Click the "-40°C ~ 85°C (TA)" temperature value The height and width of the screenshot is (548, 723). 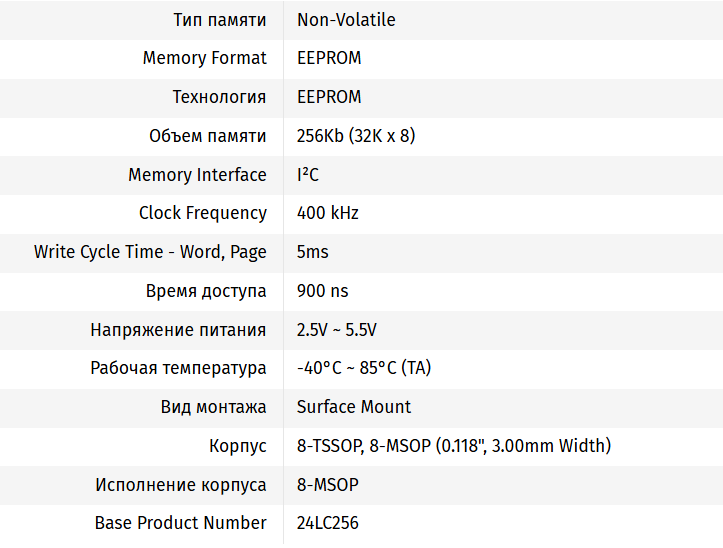click(364, 368)
